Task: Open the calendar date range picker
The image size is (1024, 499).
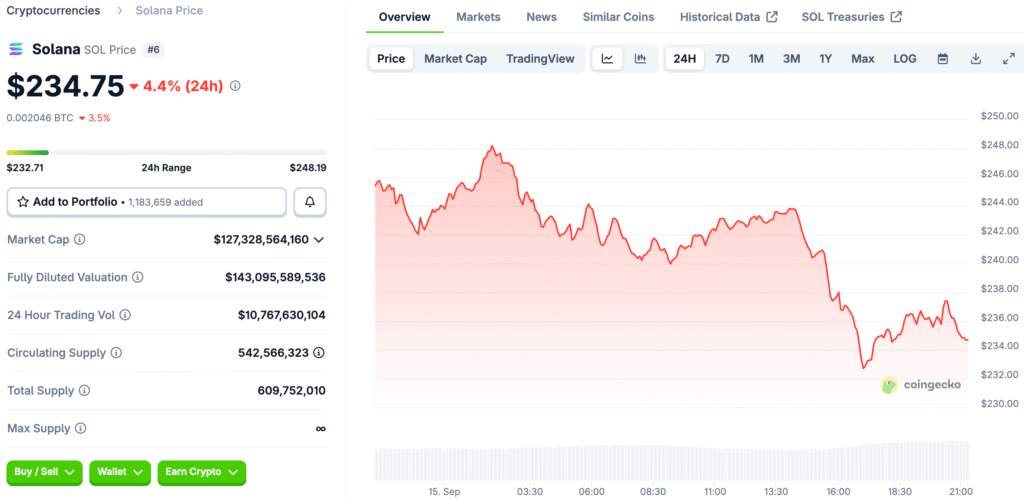Action: (x=943, y=59)
